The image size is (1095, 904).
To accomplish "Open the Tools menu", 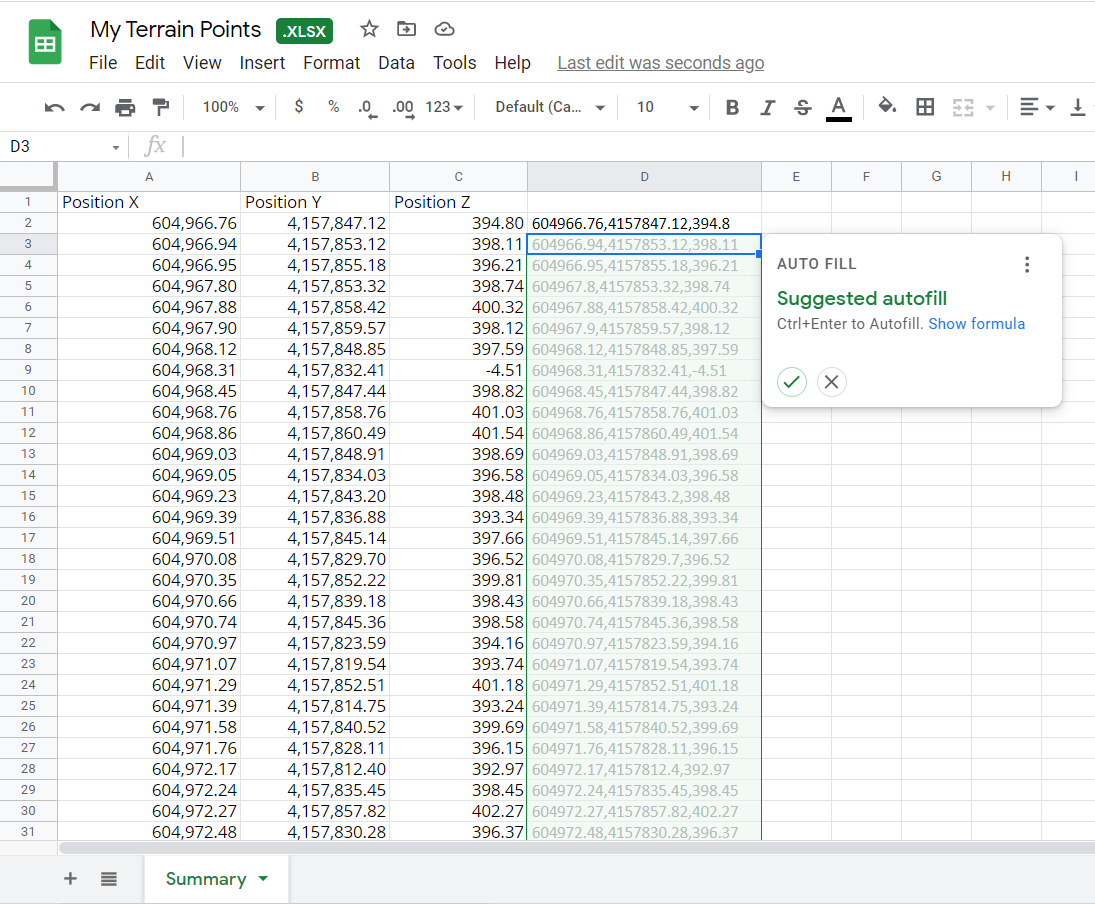I will tap(455, 63).
